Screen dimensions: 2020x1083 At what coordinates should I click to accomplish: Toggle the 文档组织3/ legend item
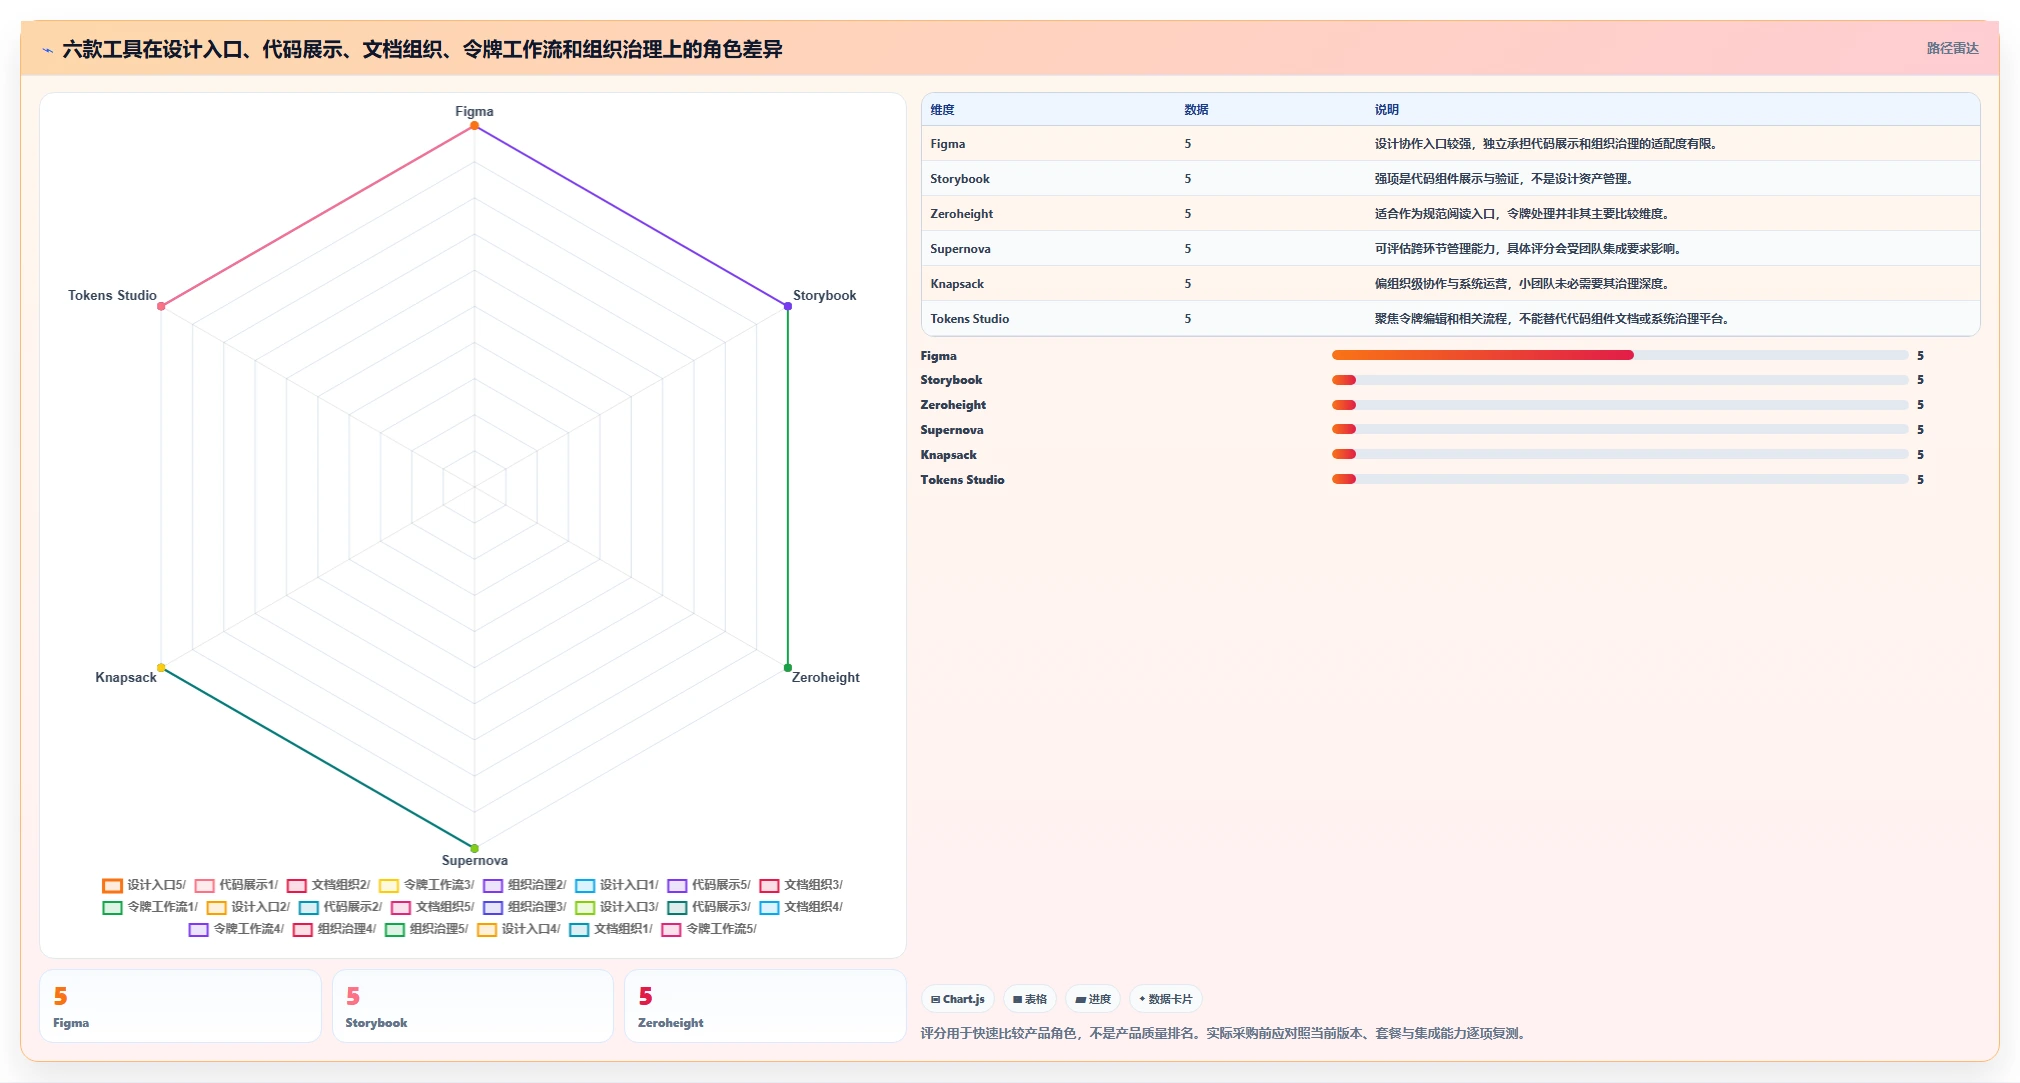click(x=801, y=885)
